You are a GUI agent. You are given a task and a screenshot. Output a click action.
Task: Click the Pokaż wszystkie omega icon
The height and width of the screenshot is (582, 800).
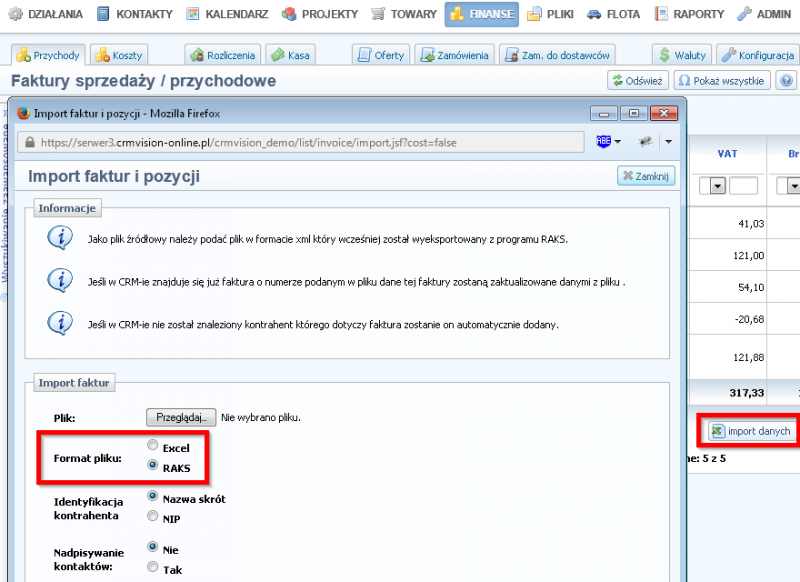pyautogui.click(x=683, y=81)
